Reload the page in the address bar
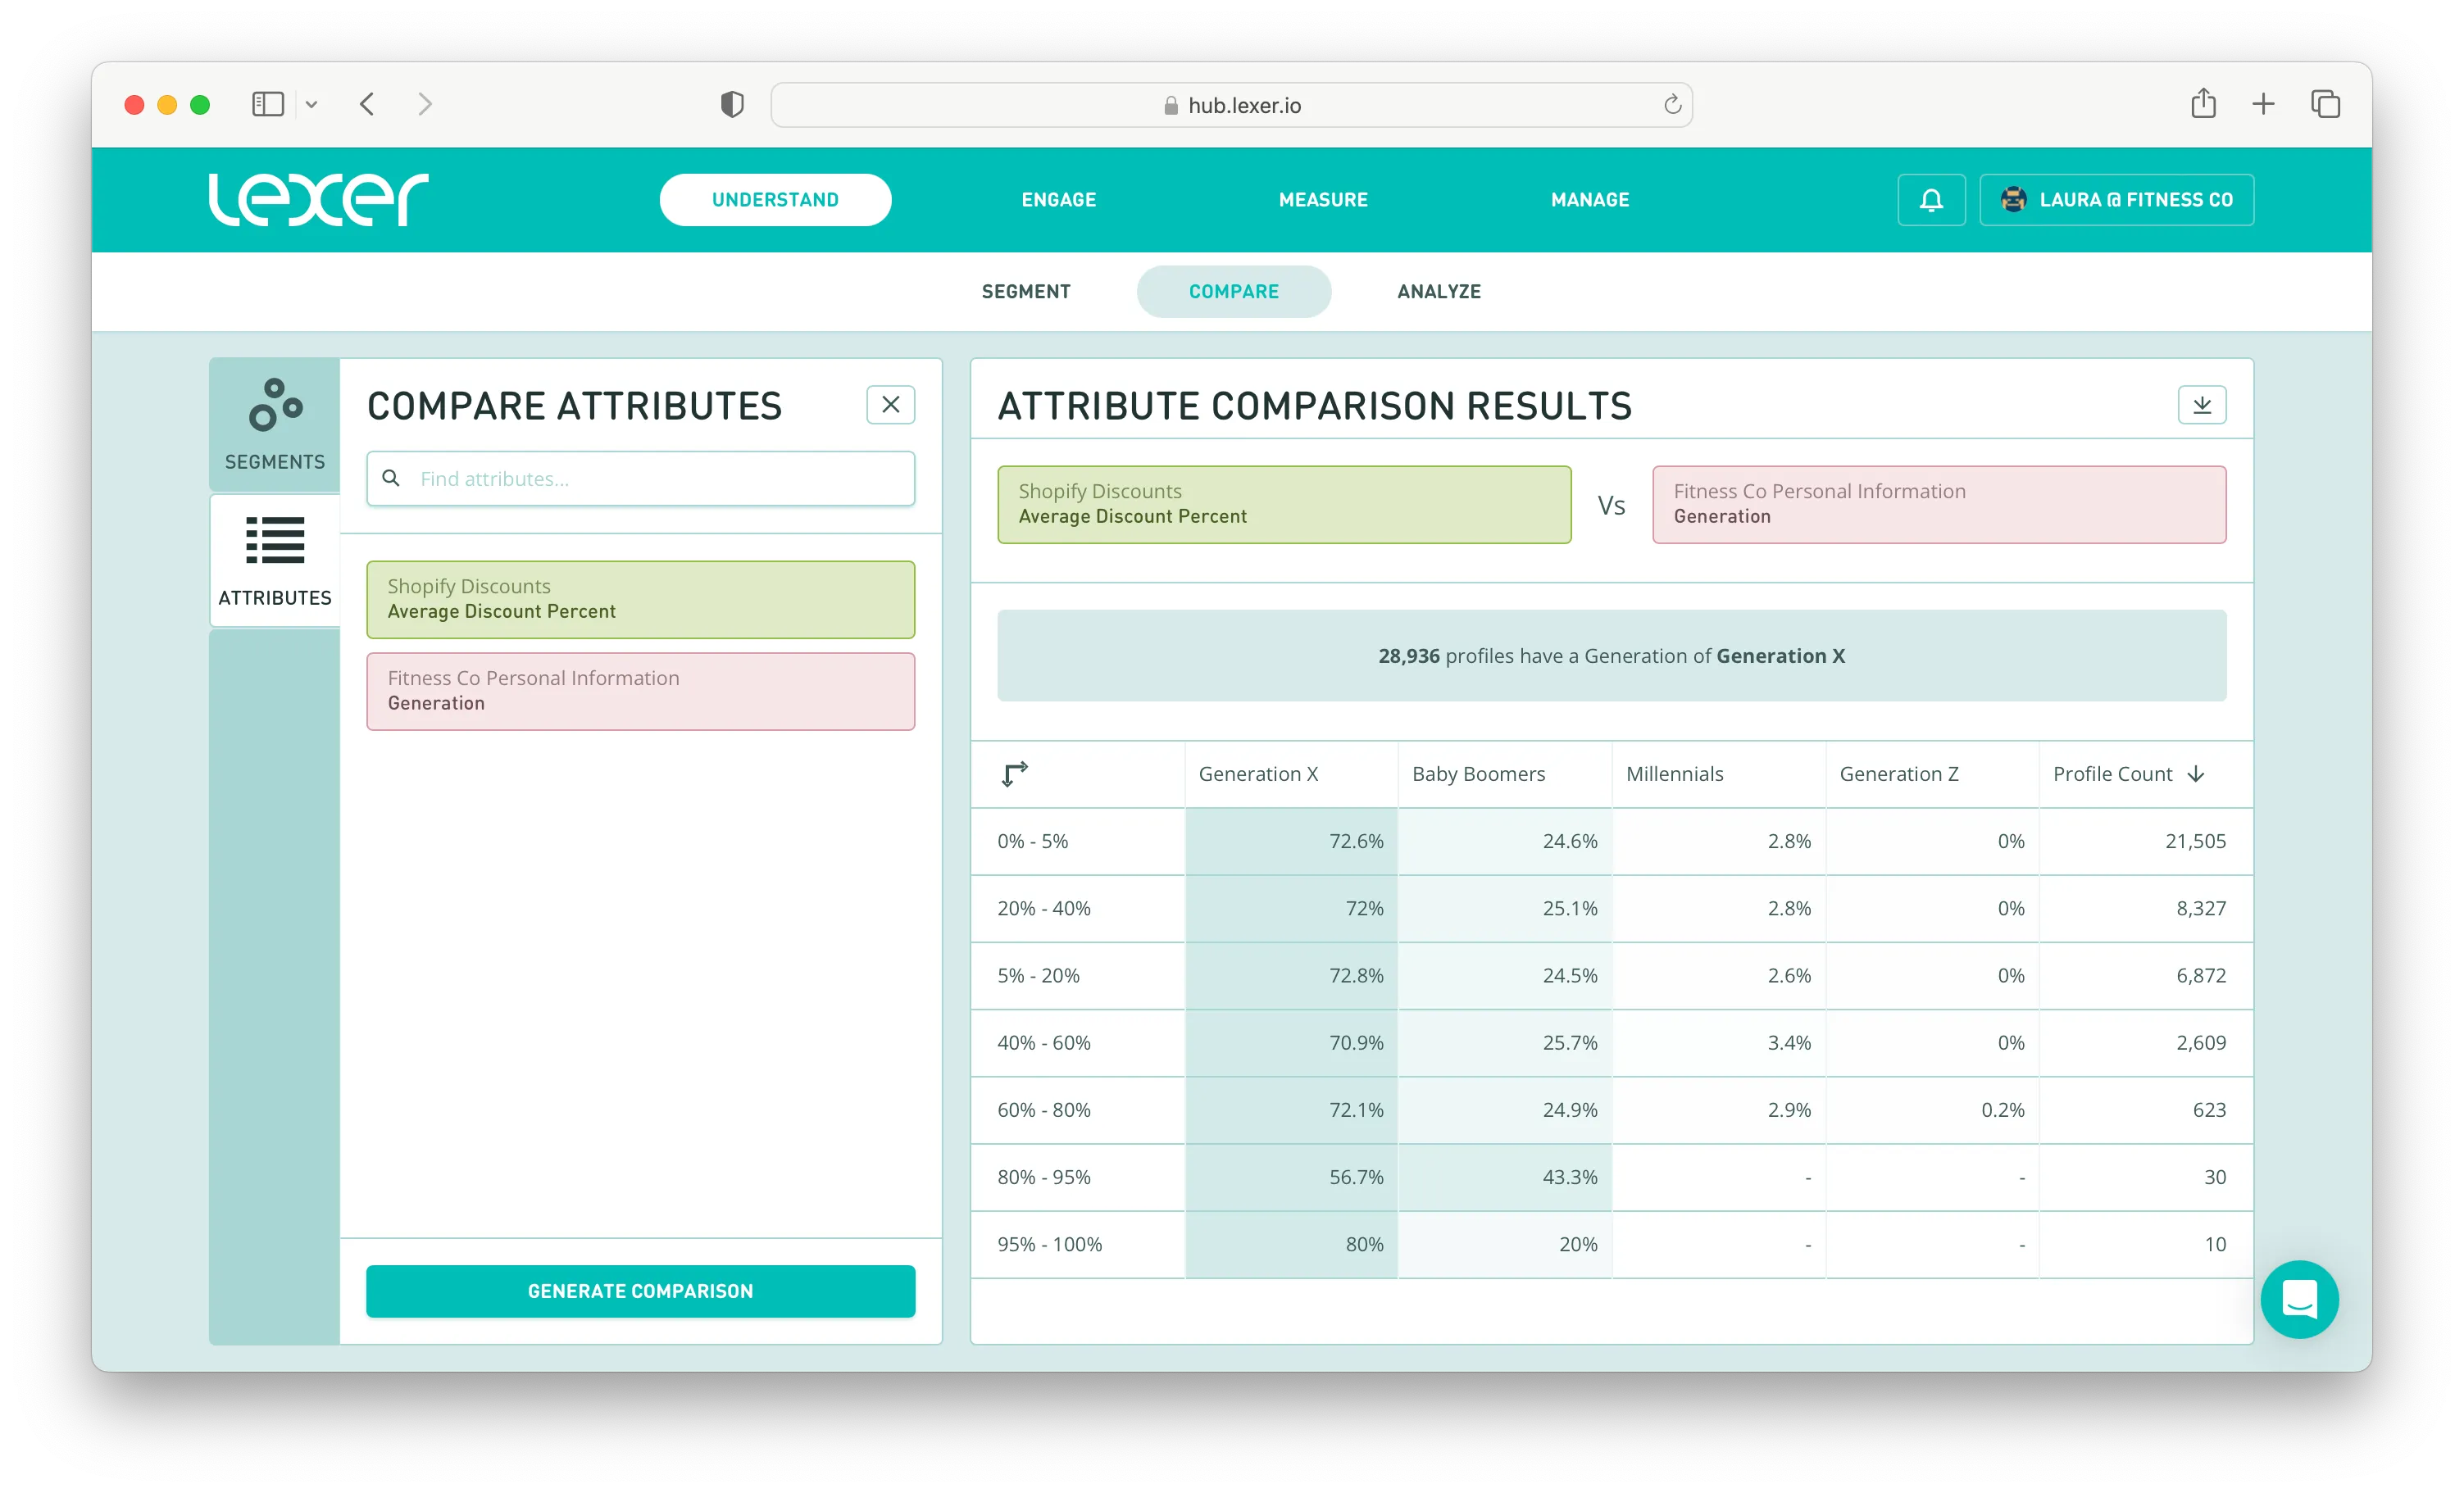 coord(1672,105)
